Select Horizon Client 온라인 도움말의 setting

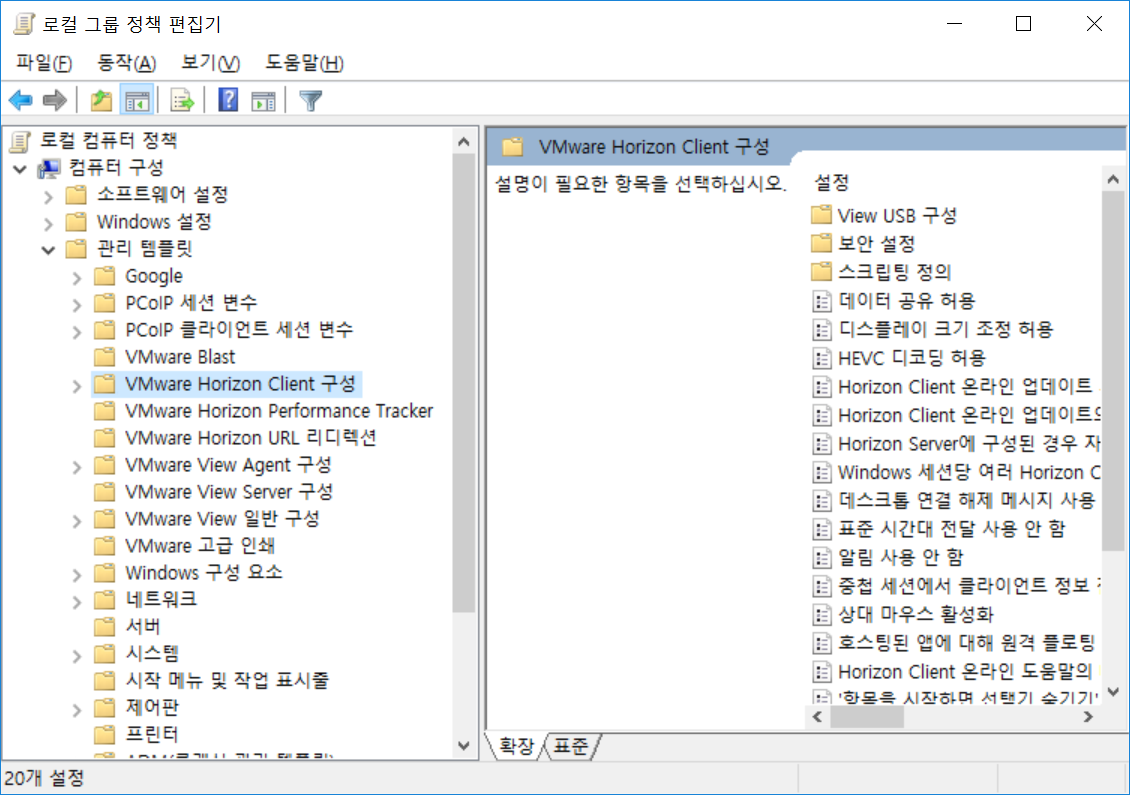pyautogui.click(x=953, y=672)
